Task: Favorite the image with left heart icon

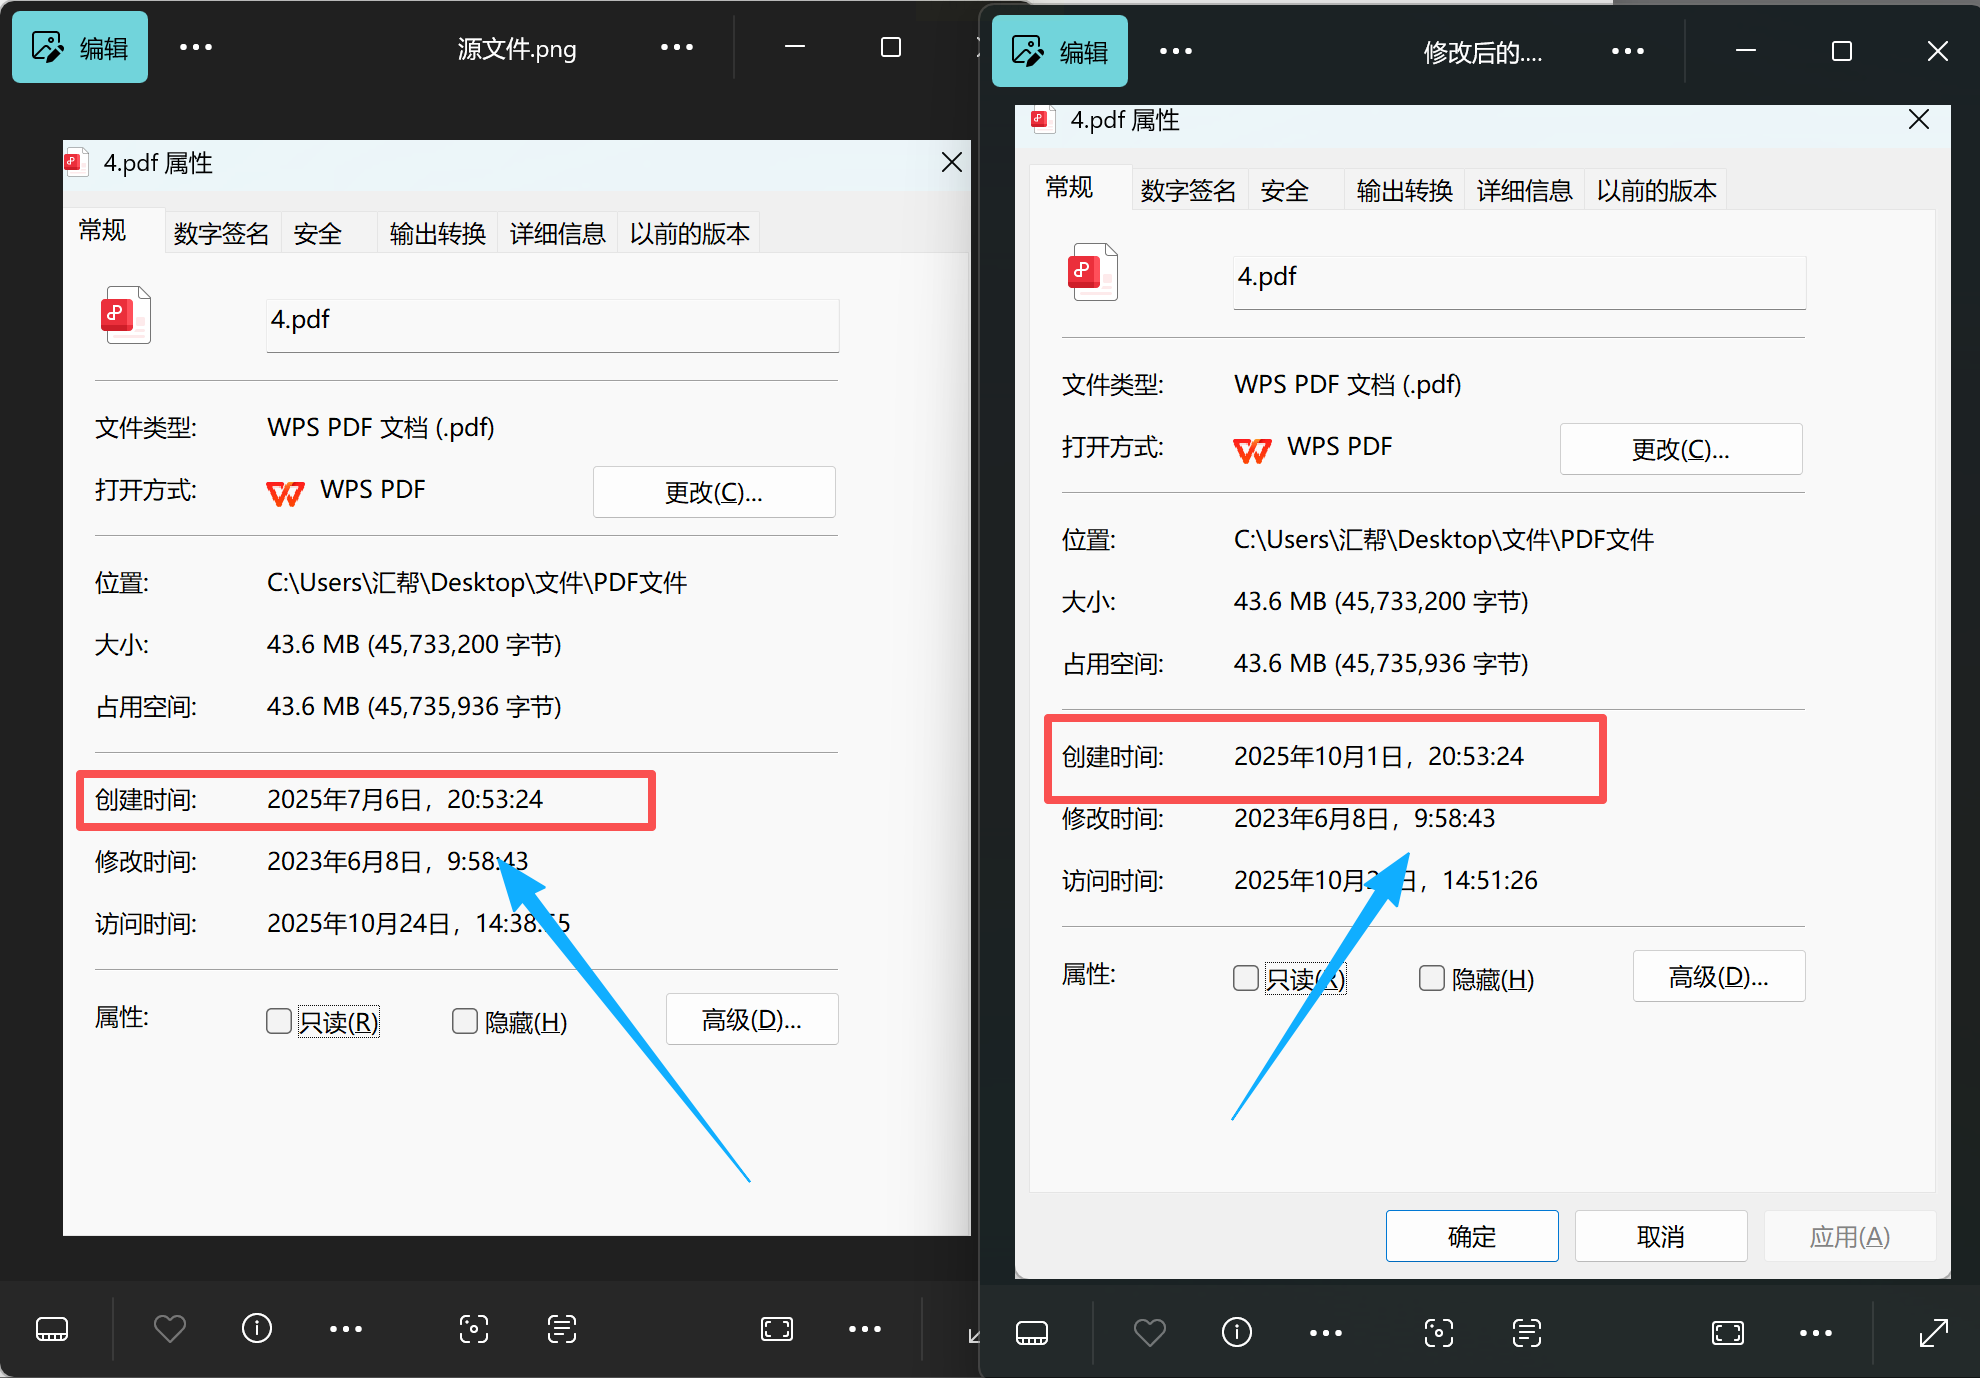Action: 170,1329
